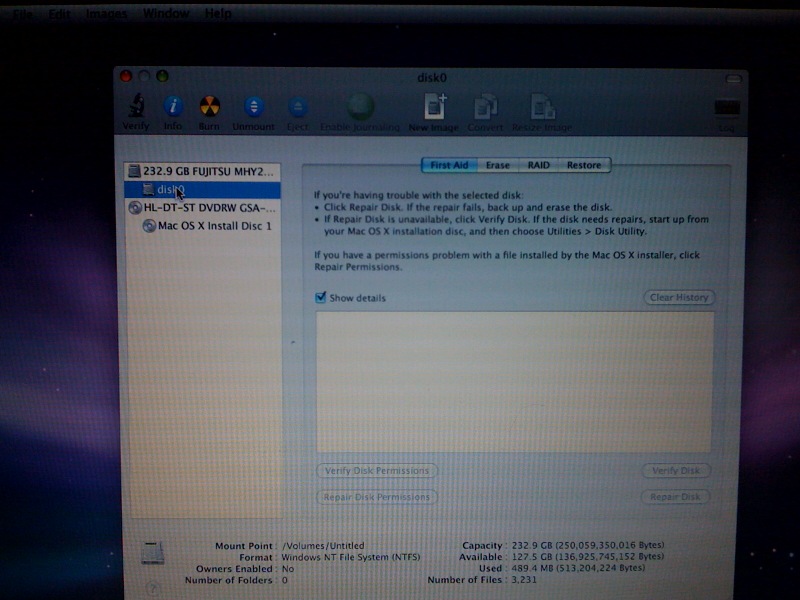Viewport: 800px width, 600px height.
Task: Switch to the Restore tab
Action: click(584, 165)
